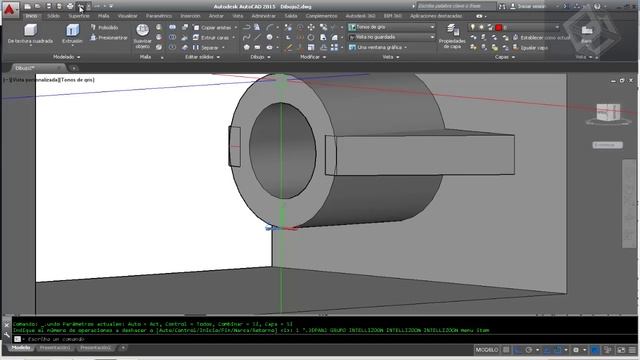Open command line customize wrench icon

7,335
